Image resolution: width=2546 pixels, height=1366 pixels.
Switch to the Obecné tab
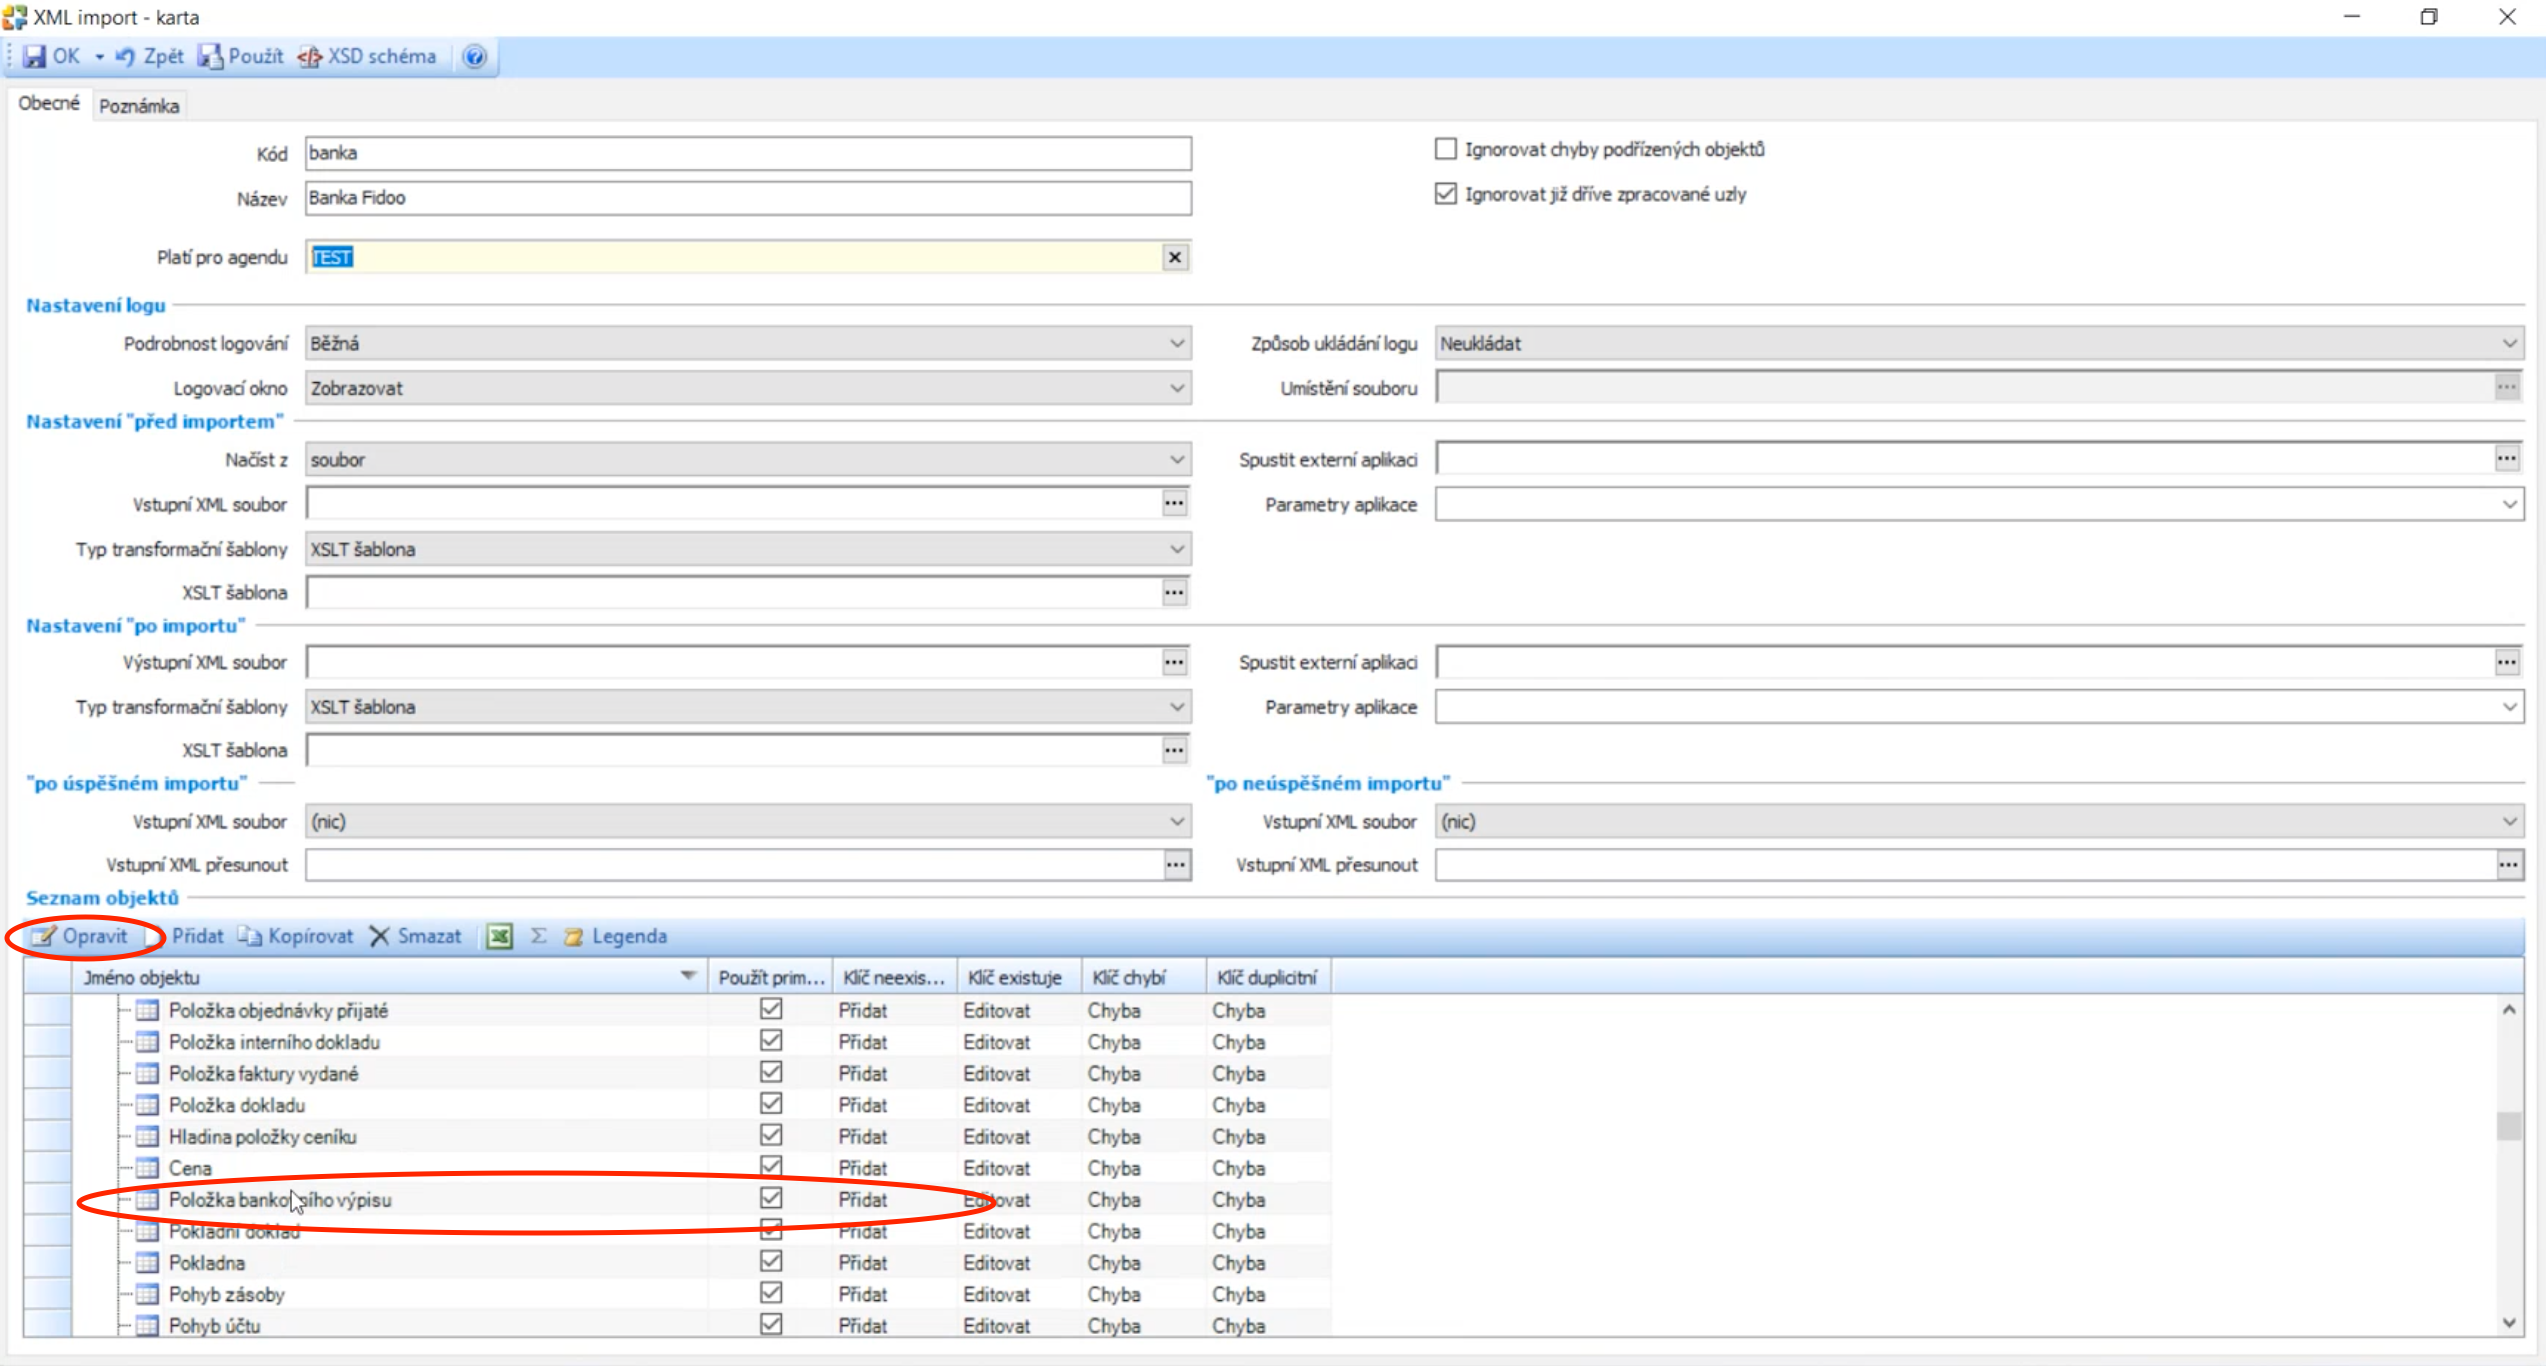pyautogui.click(x=49, y=104)
